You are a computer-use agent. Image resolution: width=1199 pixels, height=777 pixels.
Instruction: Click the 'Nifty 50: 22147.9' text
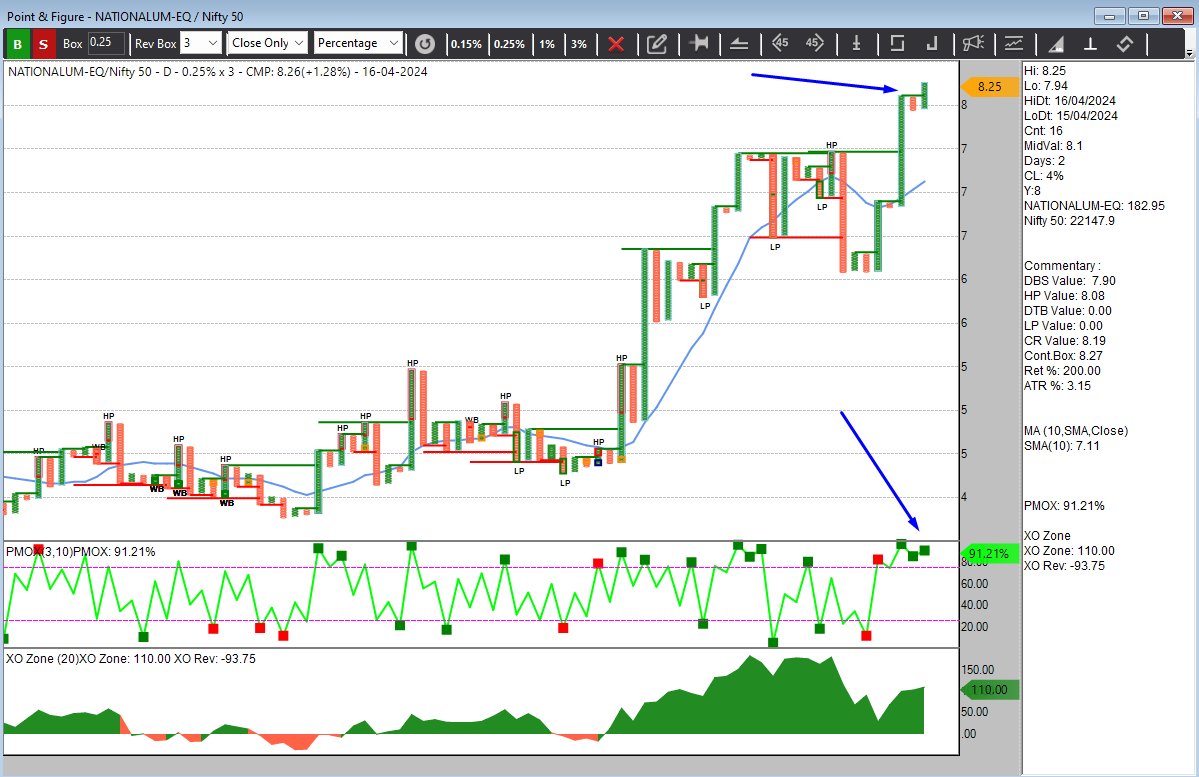click(1070, 220)
